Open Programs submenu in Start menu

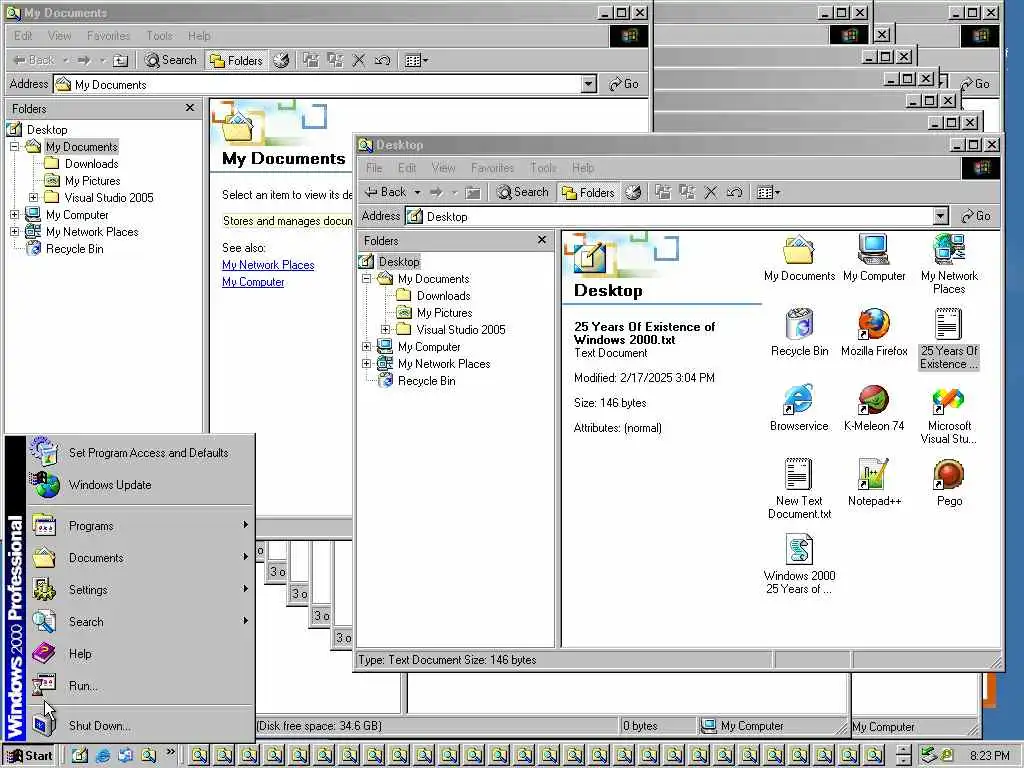140,526
